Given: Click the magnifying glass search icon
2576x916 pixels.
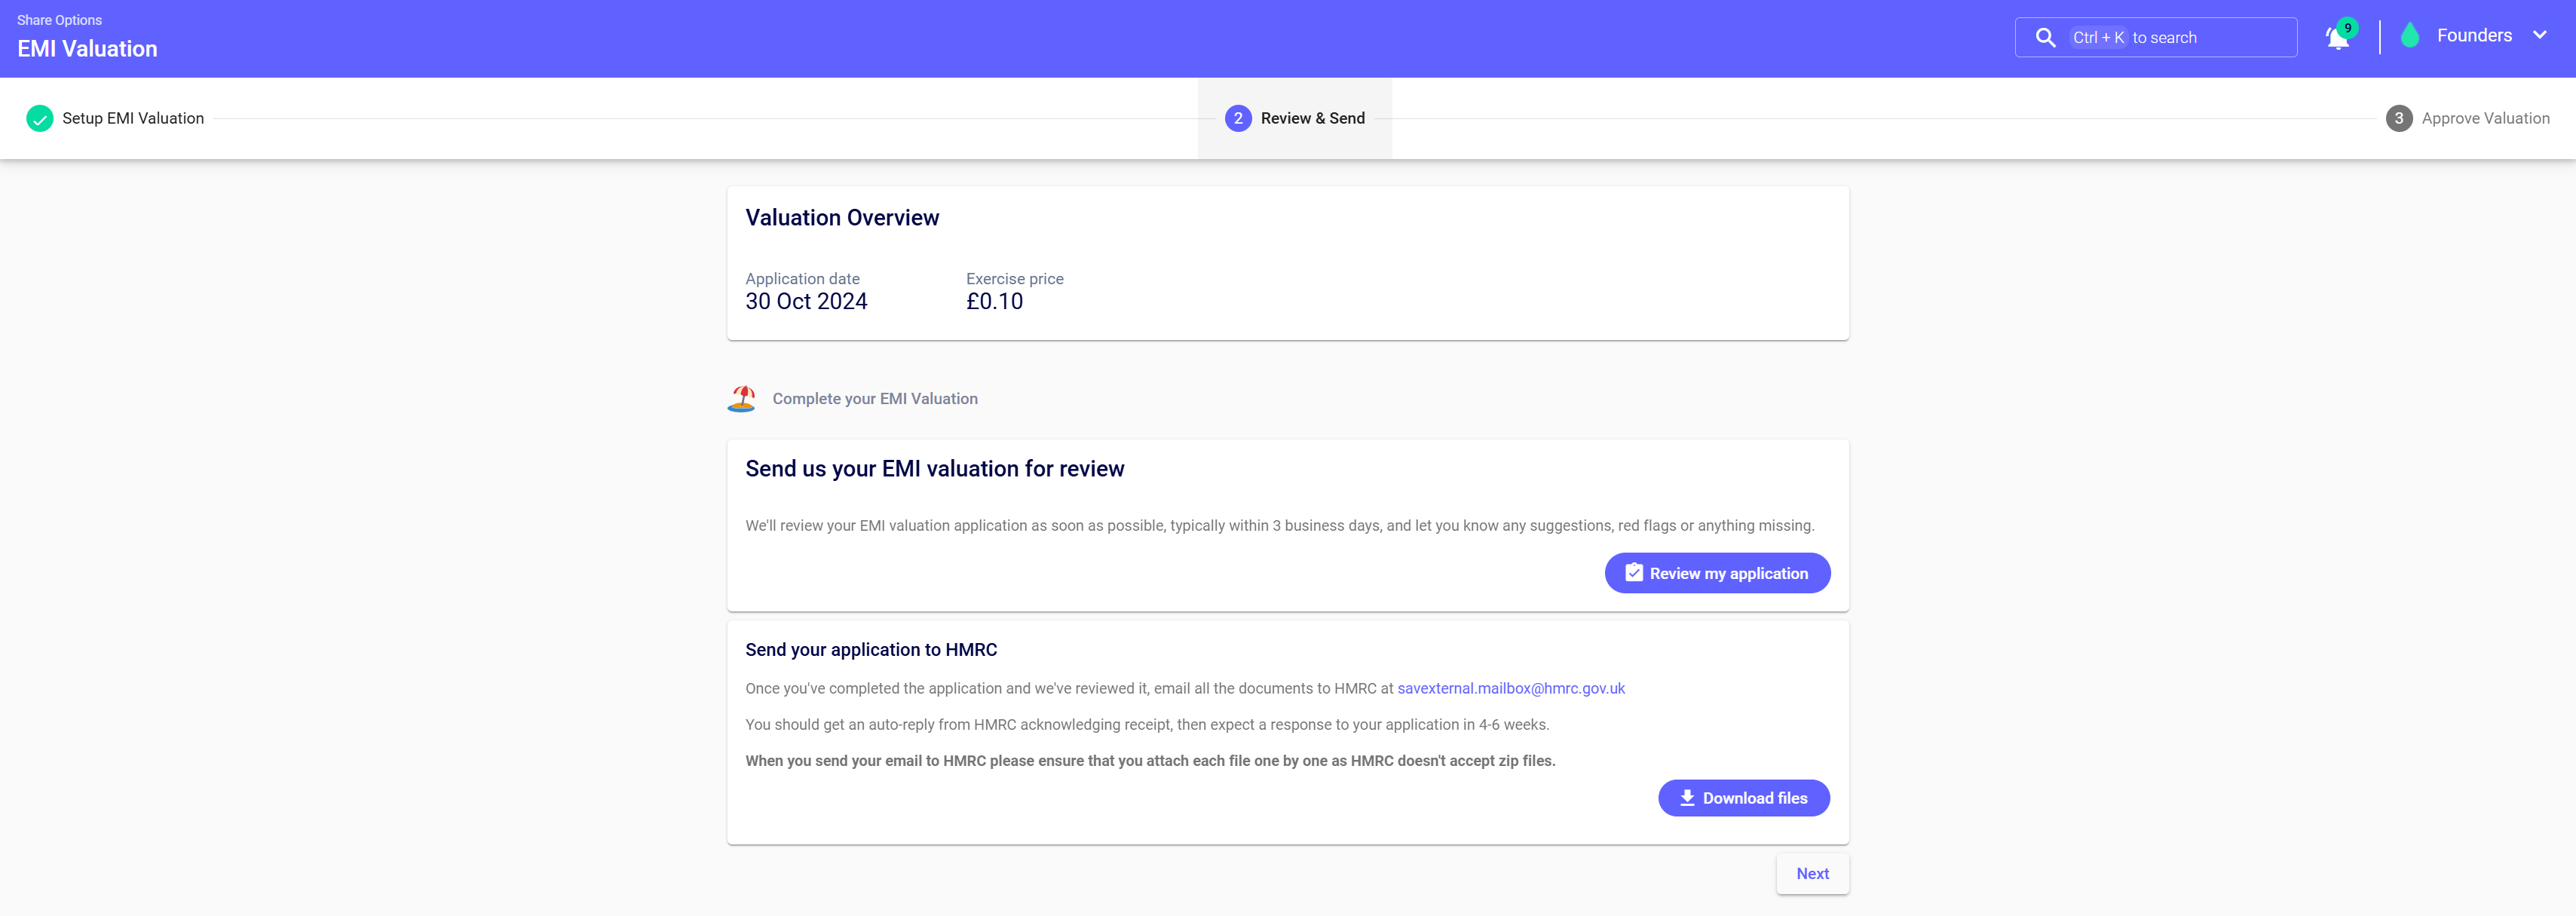Looking at the screenshot, I should pyautogui.click(x=2045, y=38).
